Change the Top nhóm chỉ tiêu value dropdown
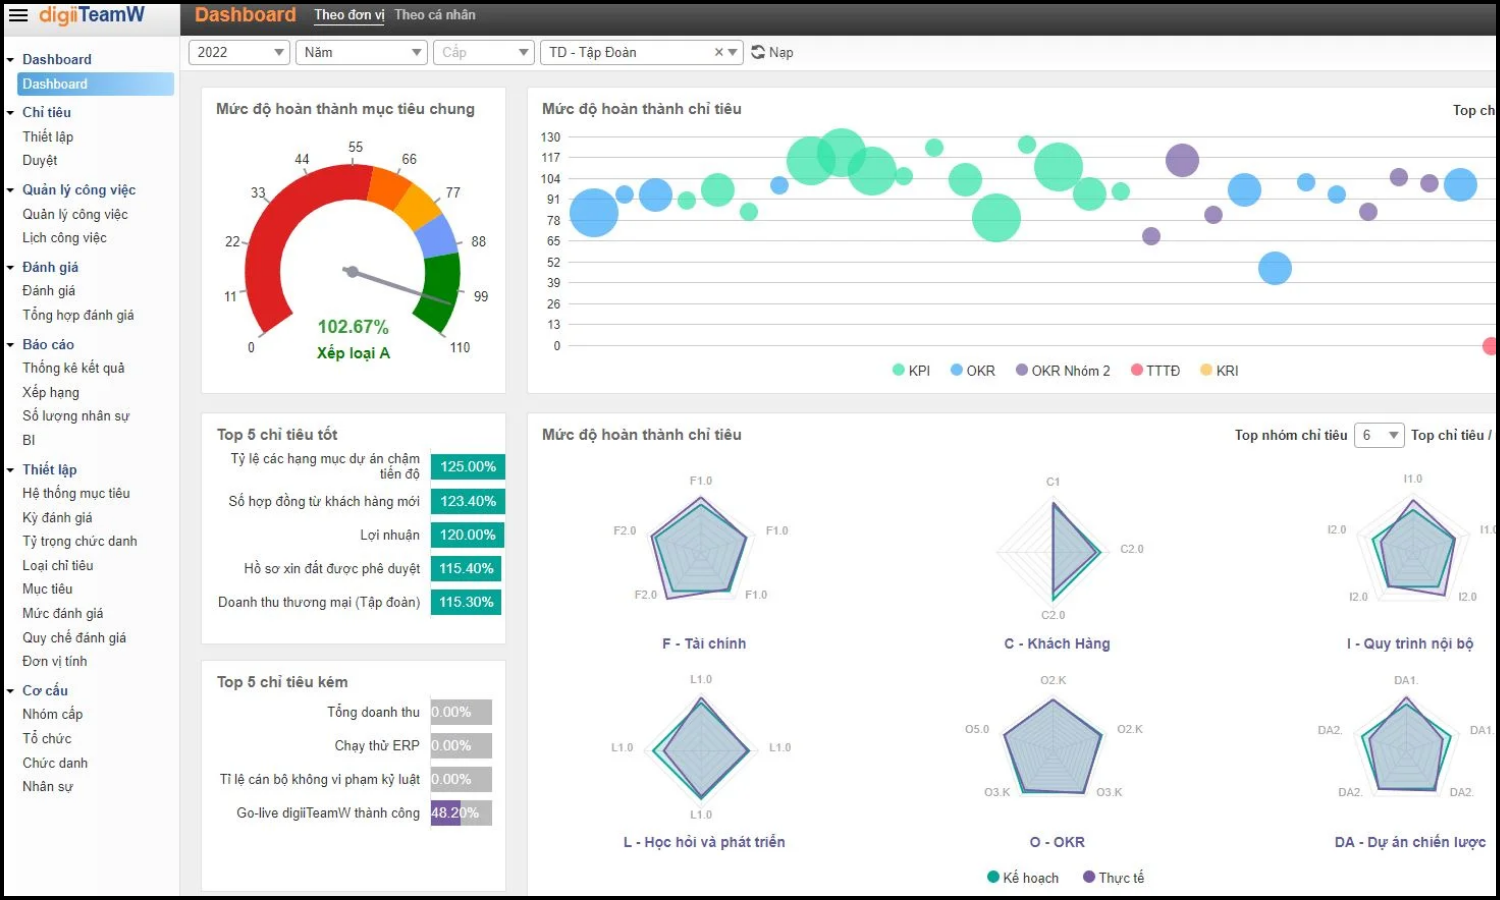 1380,434
